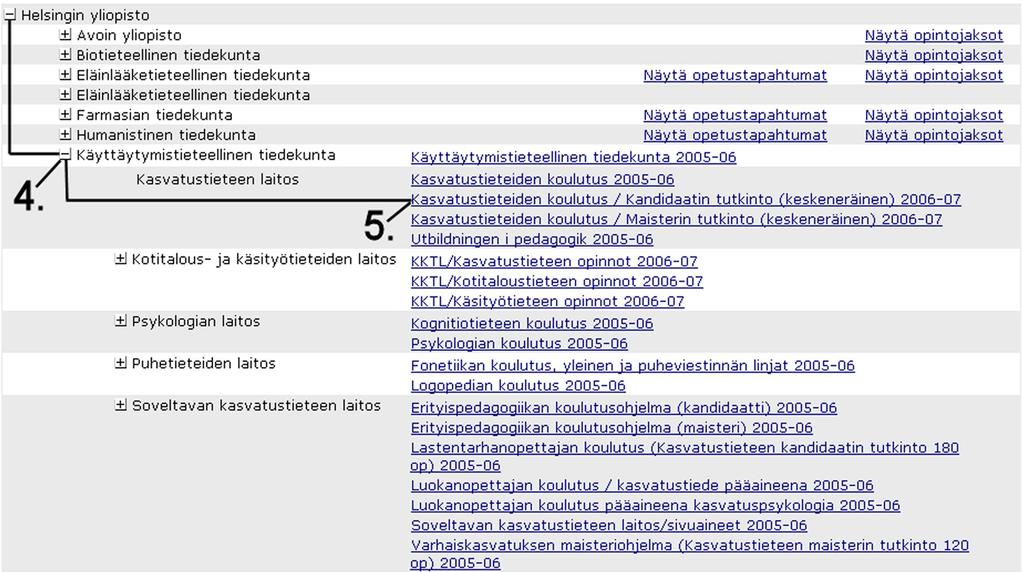Image resolution: width=1023 pixels, height=572 pixels.
Task: Expand the Avoin yliopisto node
Action: click(x=65, y=35)
